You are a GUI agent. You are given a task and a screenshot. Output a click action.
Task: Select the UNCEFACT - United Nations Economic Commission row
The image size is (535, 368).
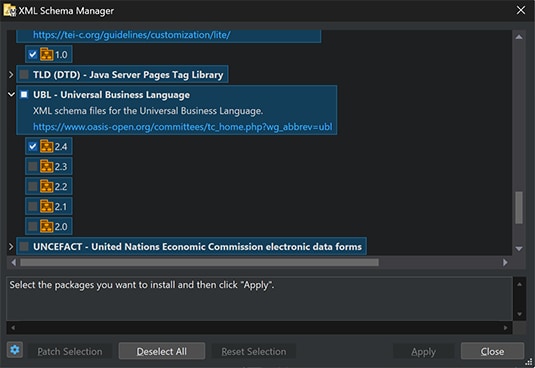pyautogui.click(x=191, y=246)
